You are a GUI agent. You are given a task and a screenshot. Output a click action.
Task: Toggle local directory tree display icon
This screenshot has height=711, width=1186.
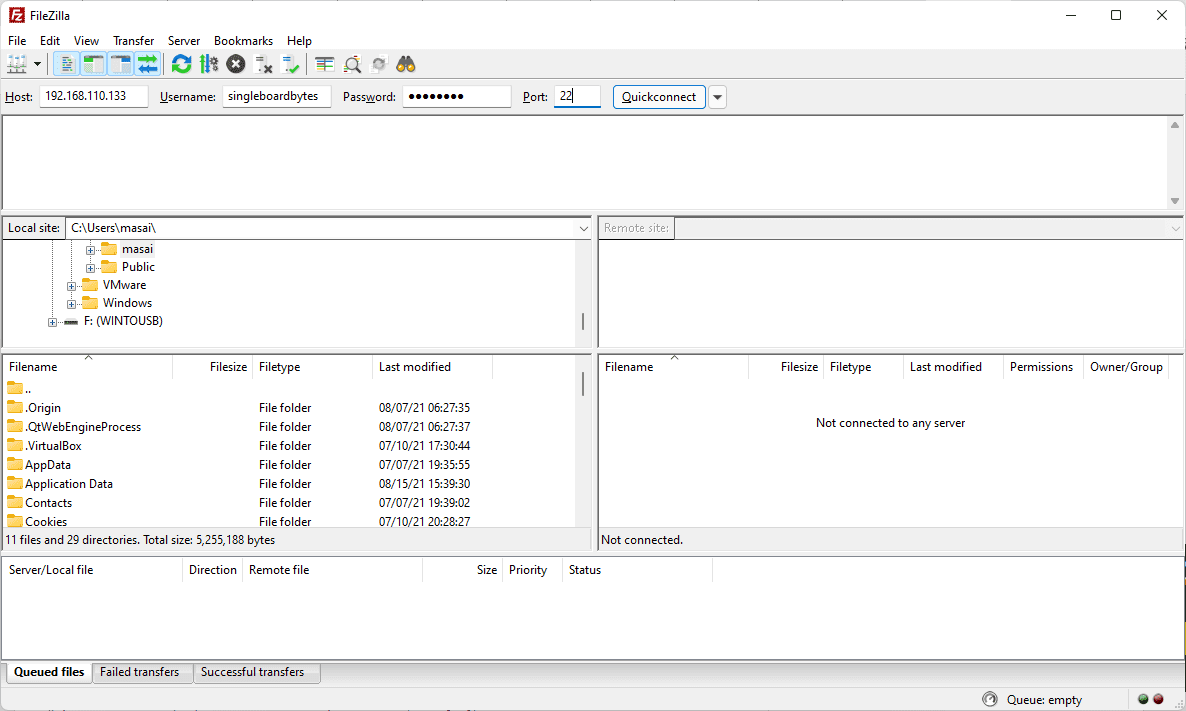tap(94, 64)
